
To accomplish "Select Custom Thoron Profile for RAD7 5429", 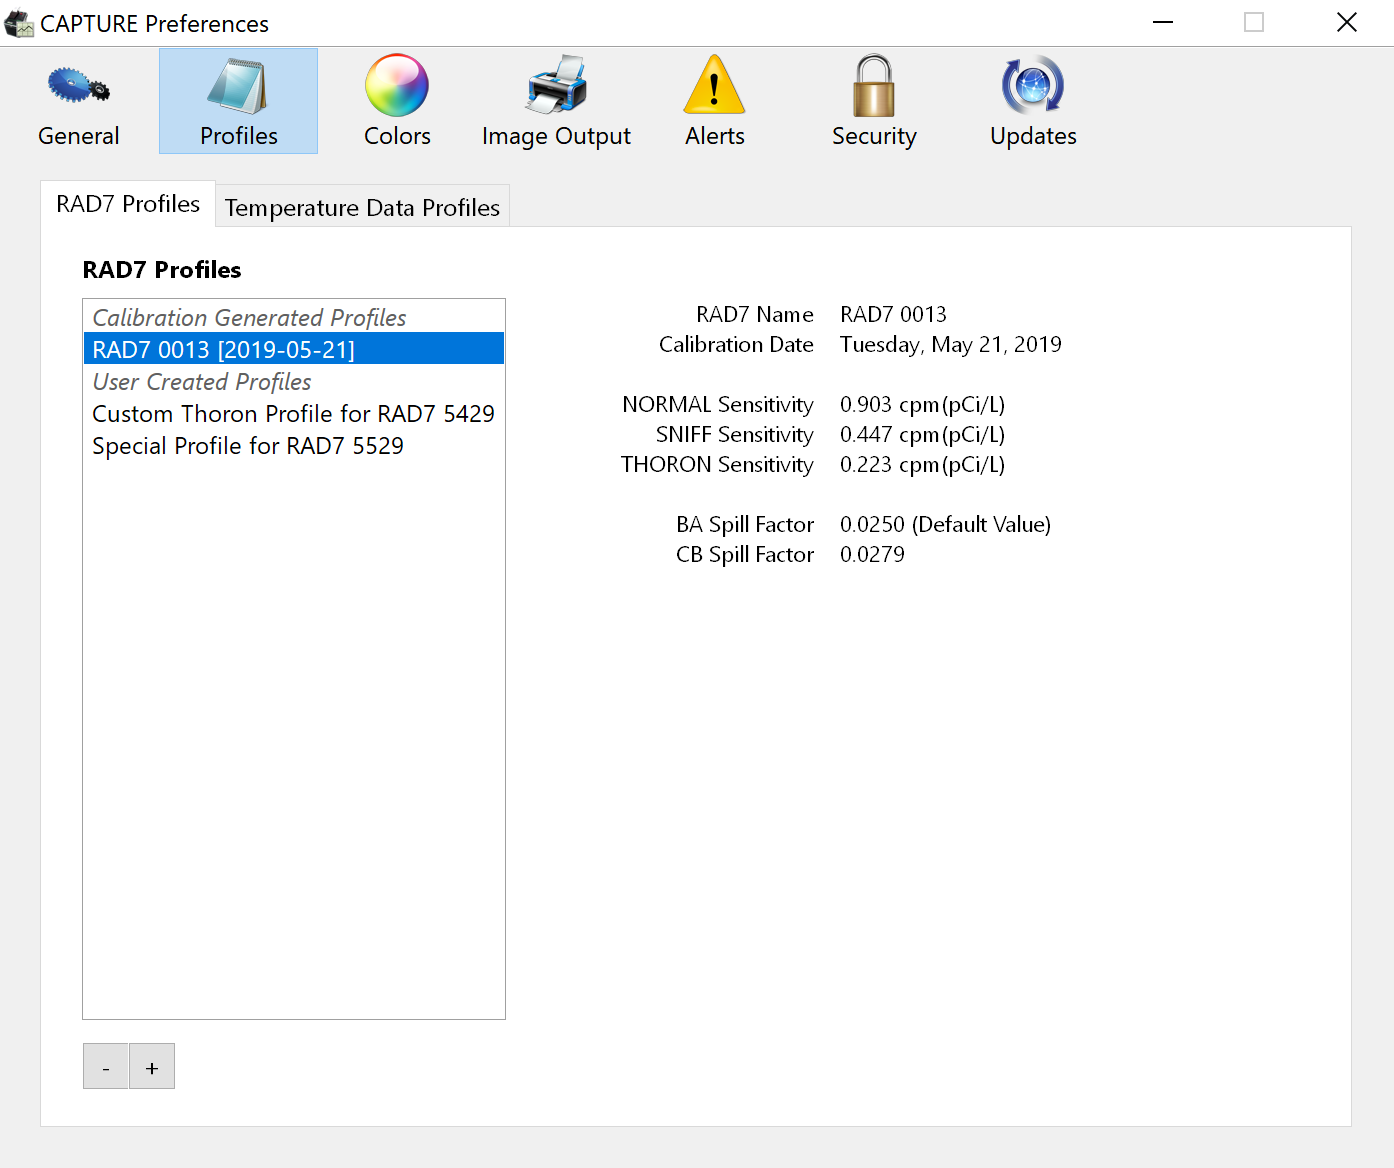I will [x=293, y=414].
